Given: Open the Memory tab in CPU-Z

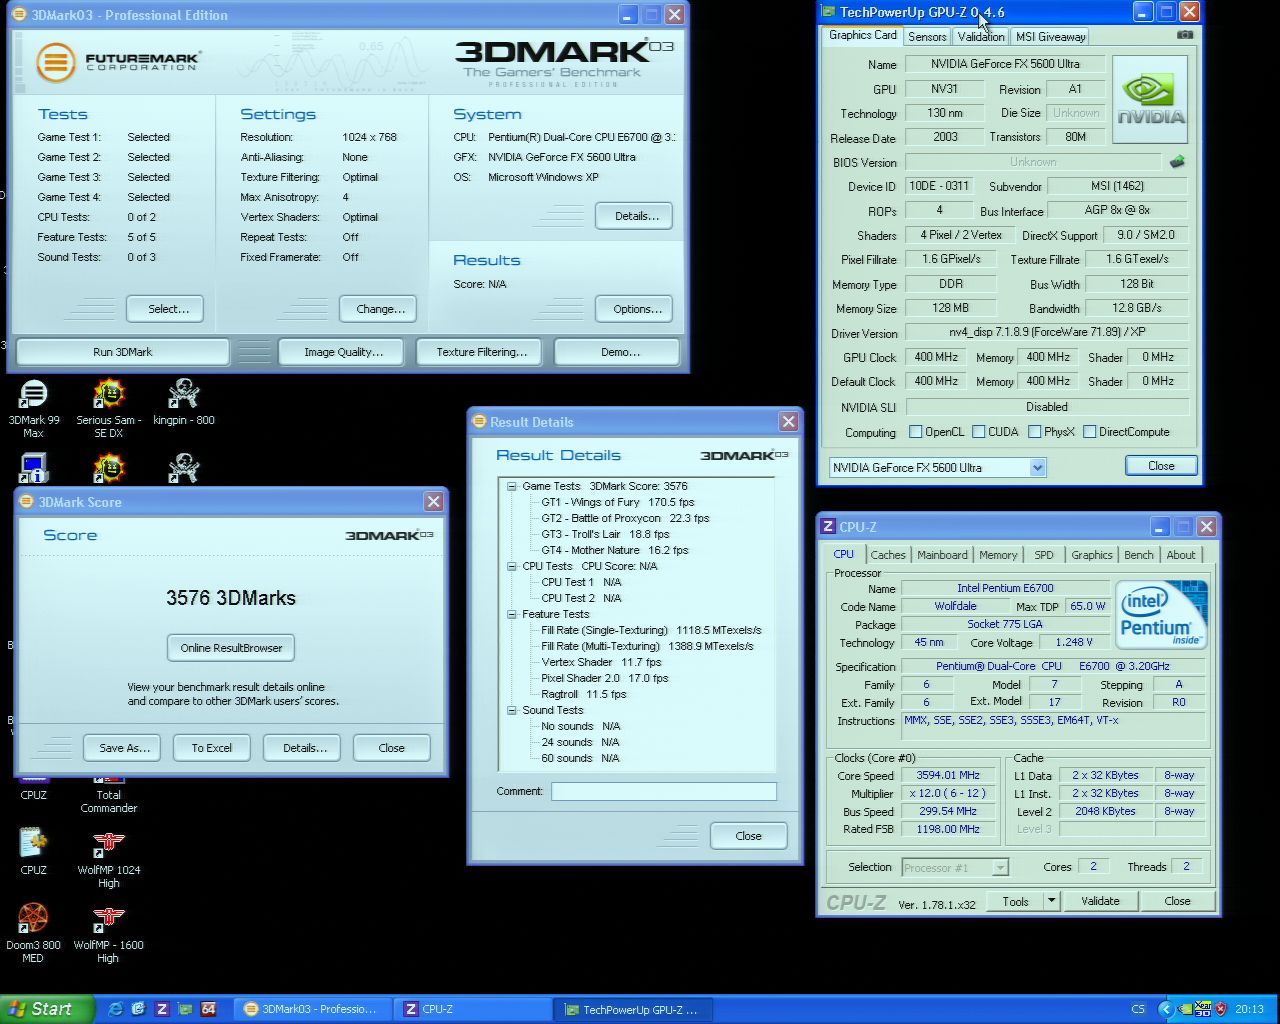Looking at the screenshot, I should pyautogui.click(x=998, y=555).
